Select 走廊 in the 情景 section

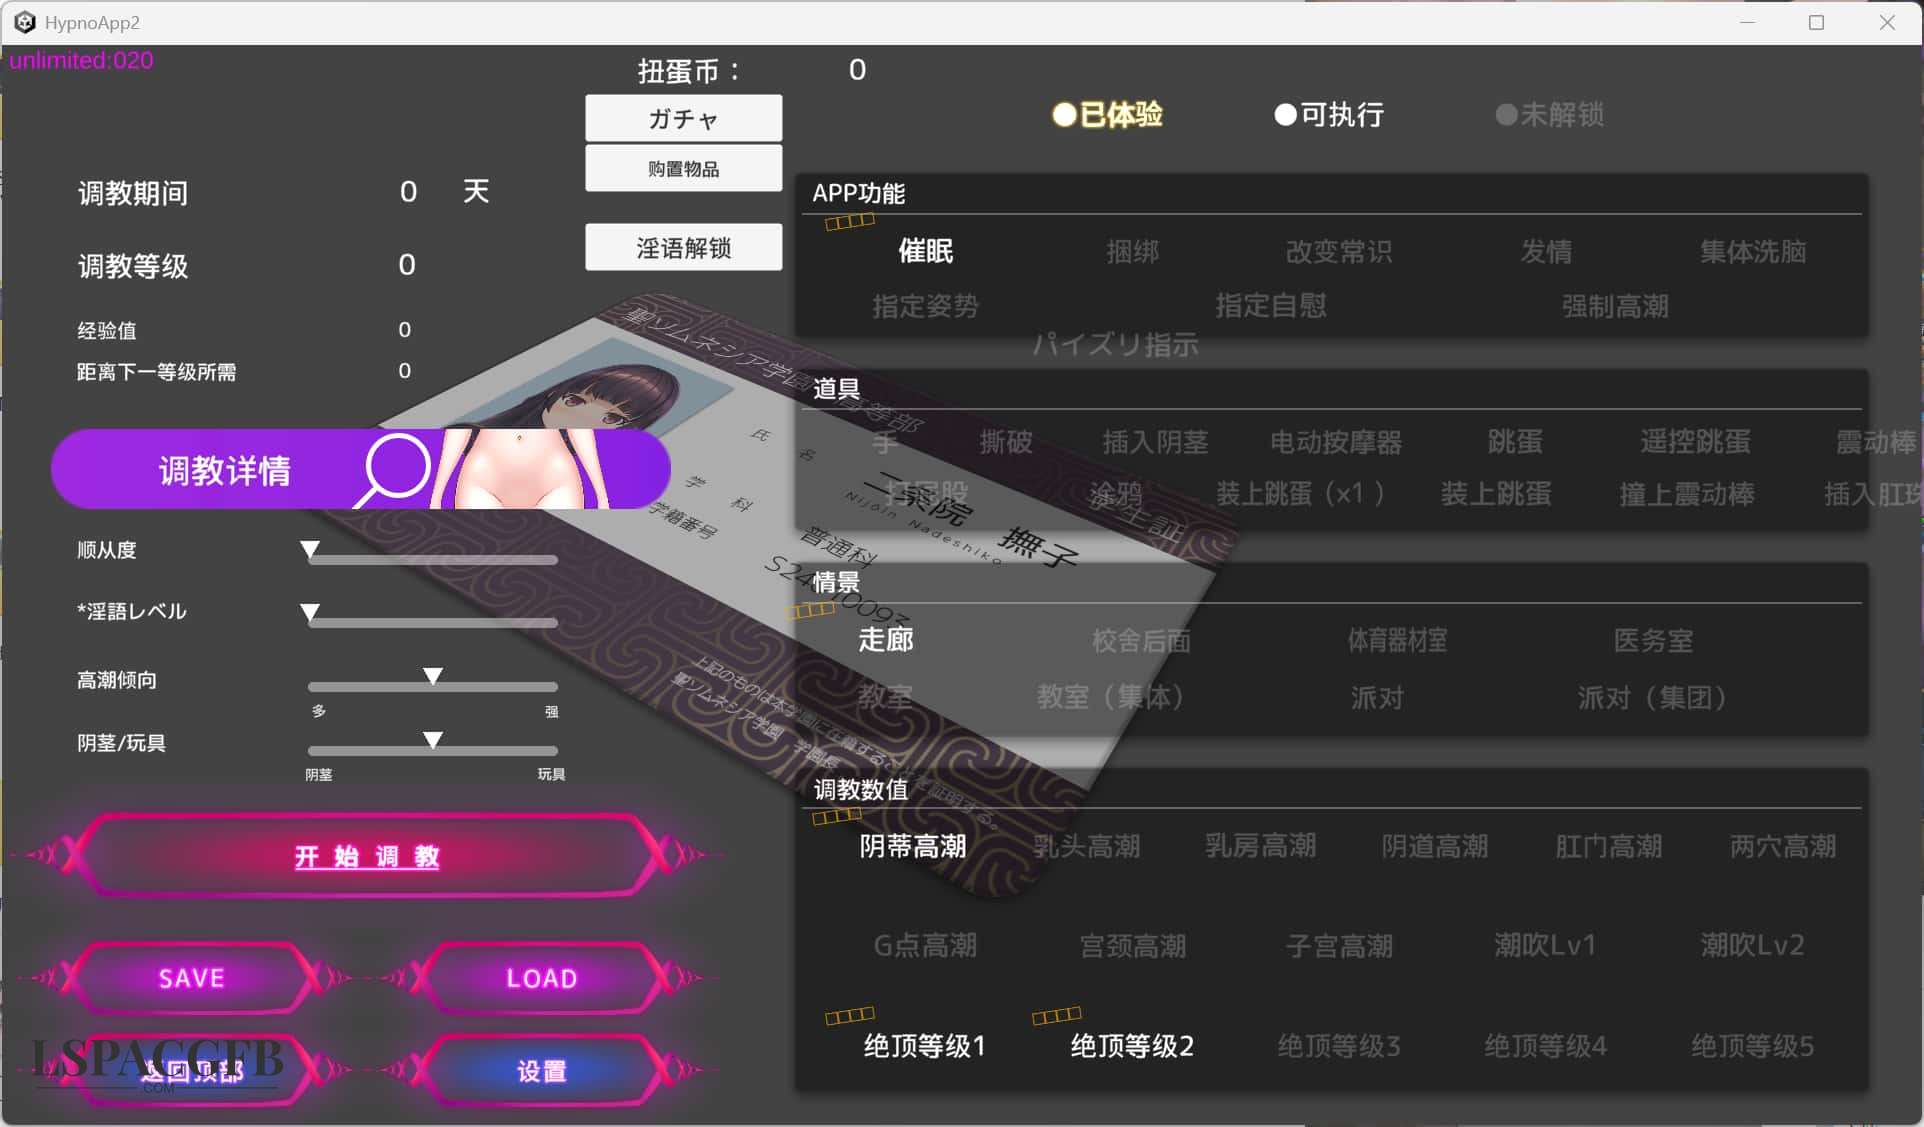coord(885,639)
